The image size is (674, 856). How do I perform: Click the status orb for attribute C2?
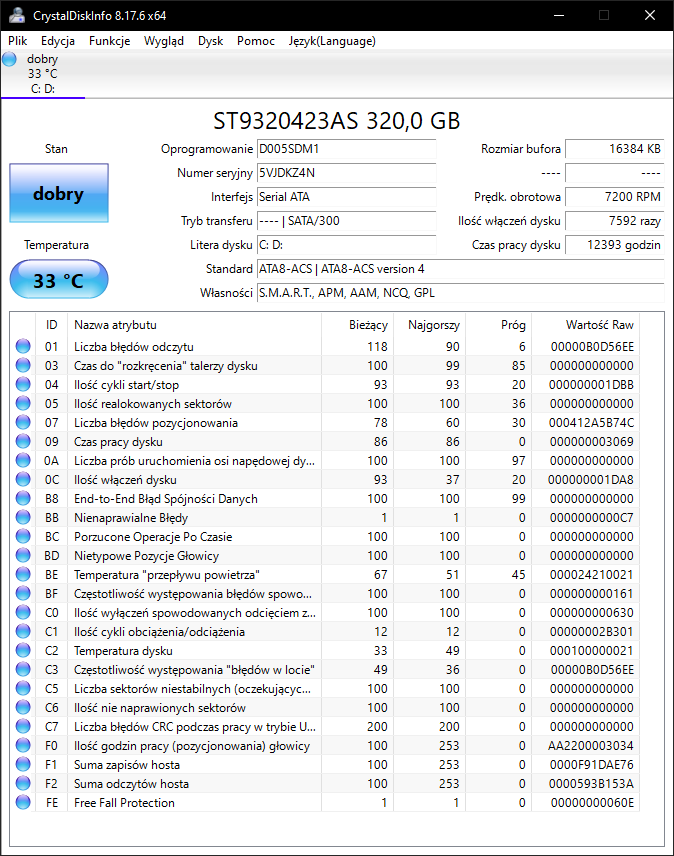[23, 650]
